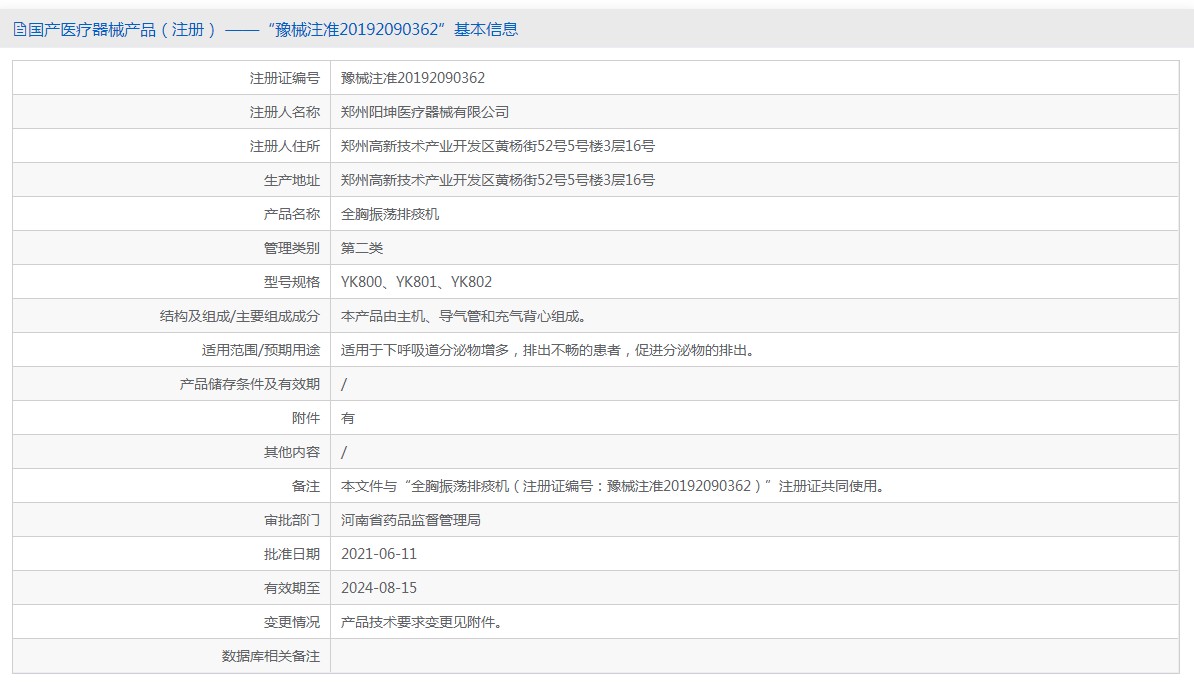Viewport: 1194px width, 683px height.
Task: Click the document icon beside the page title
Action: click(x=20, y=30)
